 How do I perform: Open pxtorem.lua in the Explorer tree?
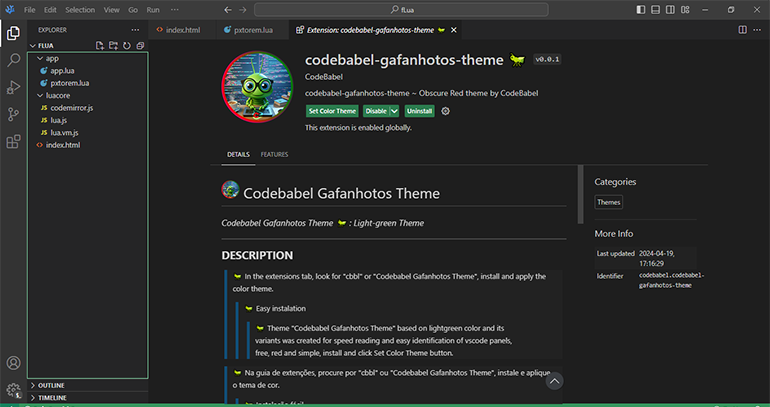coord(70,83)
